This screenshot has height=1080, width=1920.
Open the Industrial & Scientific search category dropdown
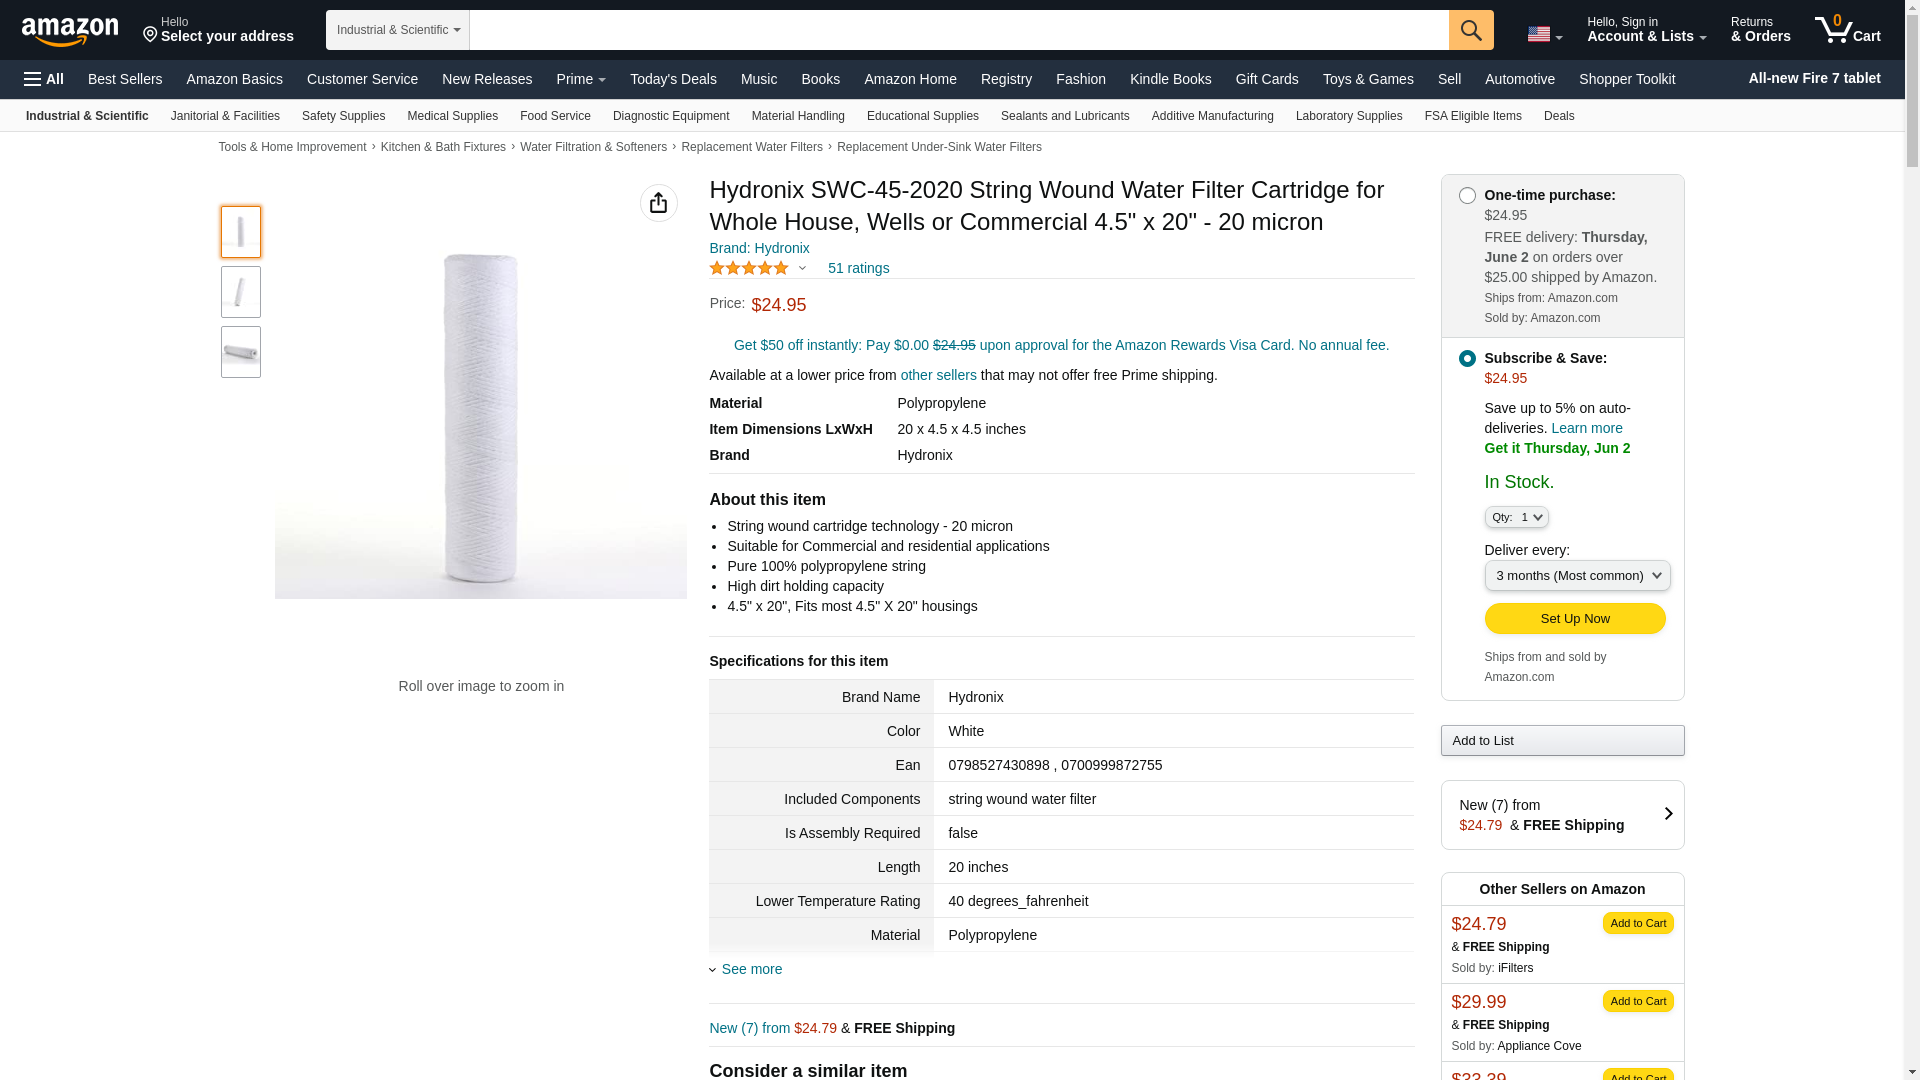(x=398, y=30)
